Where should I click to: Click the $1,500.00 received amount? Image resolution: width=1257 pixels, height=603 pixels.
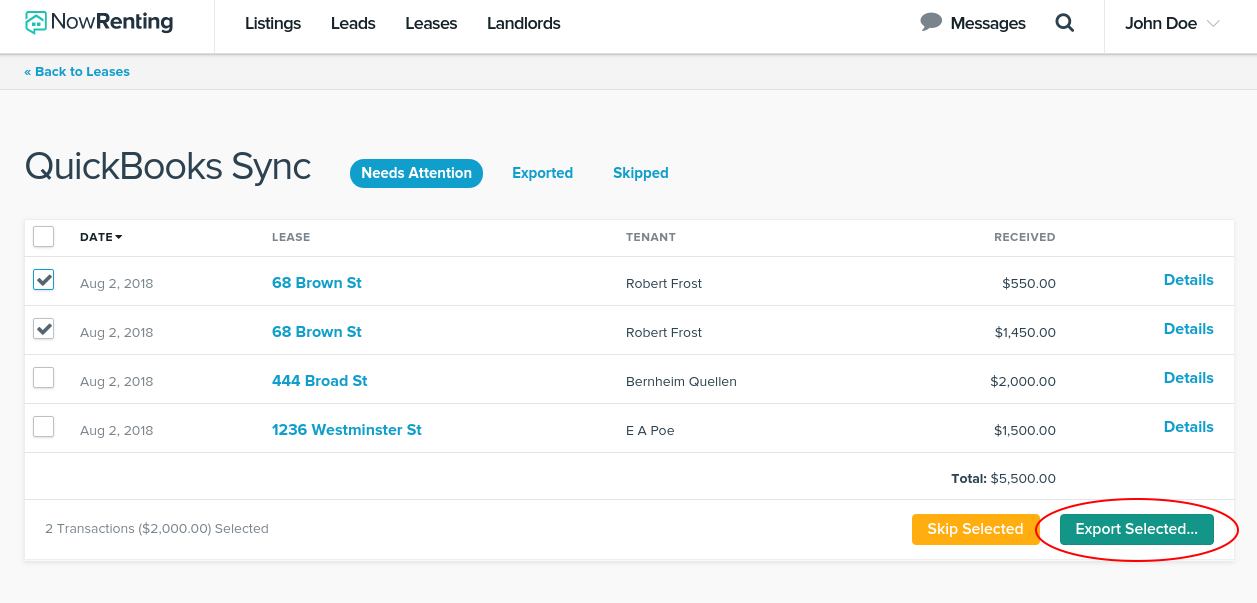pos(1025,431)
